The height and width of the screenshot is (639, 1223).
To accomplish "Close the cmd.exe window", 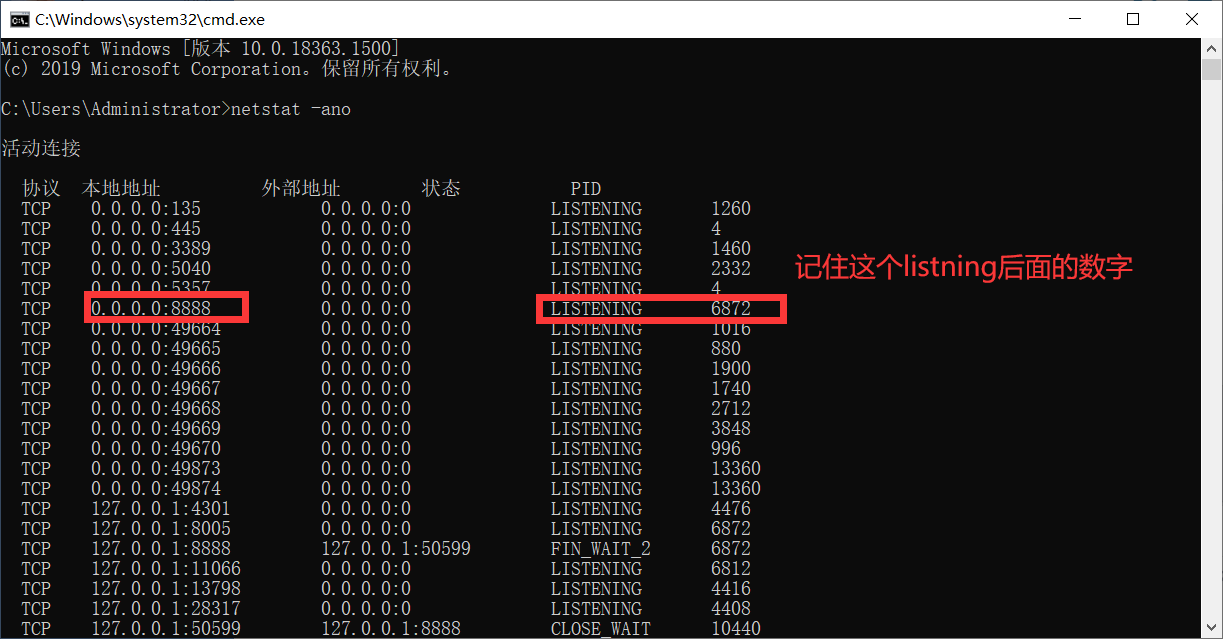I will coord(1191,18).
